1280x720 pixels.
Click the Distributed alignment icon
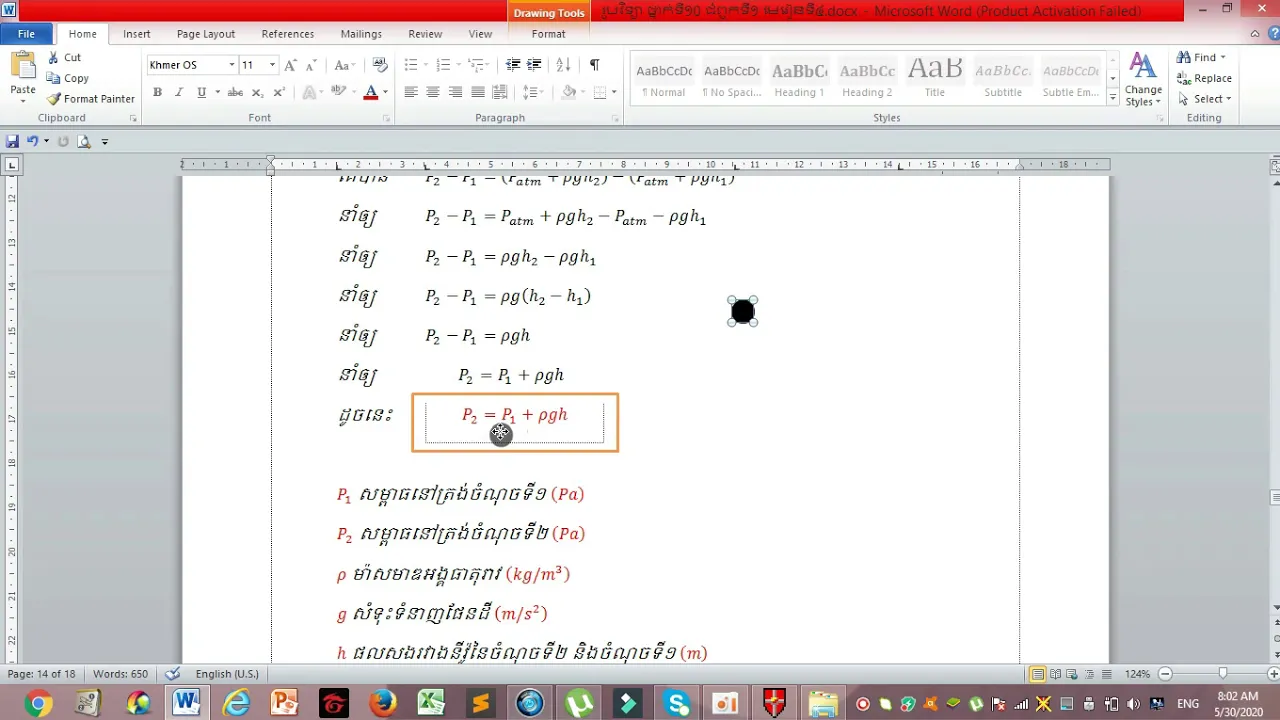coord(500,92)
